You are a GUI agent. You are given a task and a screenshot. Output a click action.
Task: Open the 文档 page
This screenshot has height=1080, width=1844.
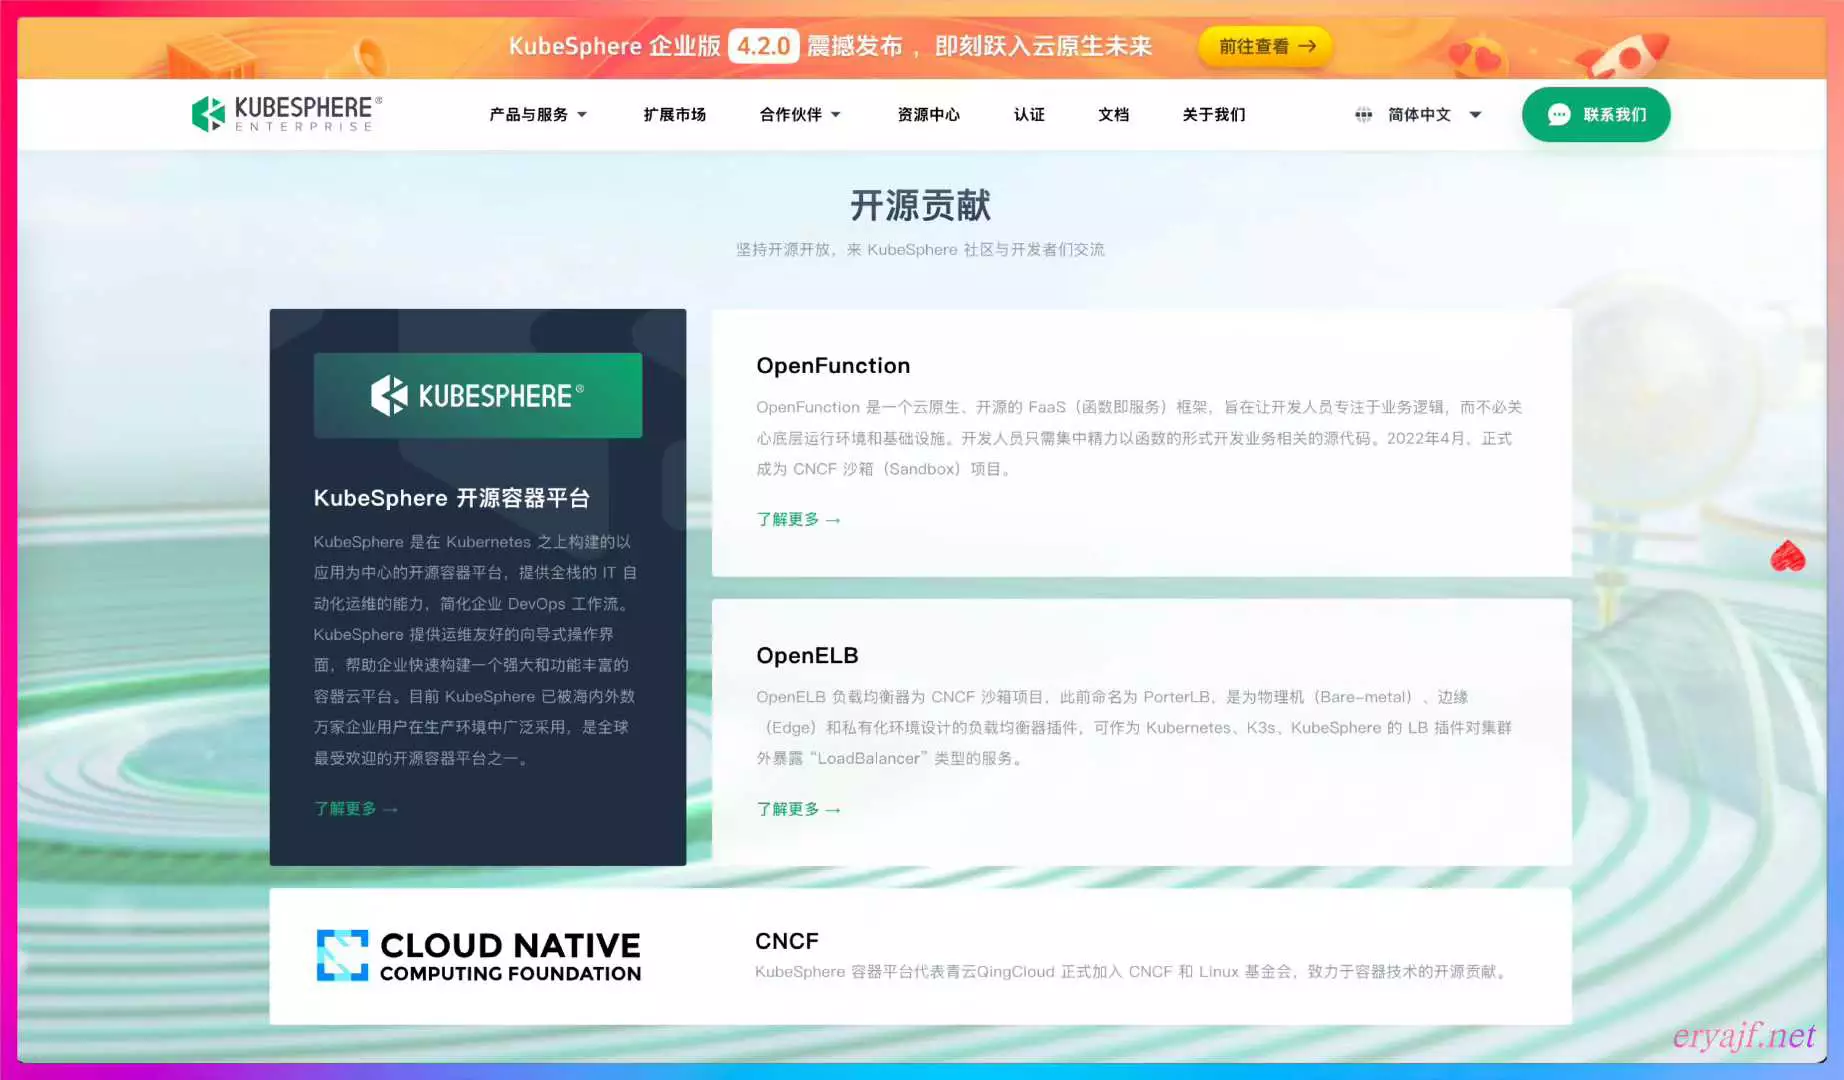pyautogui.click(x=1113, y=115)
